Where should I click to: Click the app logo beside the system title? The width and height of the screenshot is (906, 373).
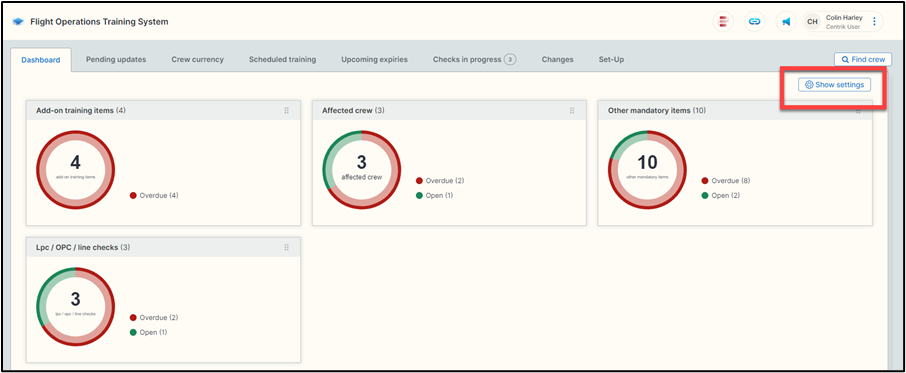[18, 22]
